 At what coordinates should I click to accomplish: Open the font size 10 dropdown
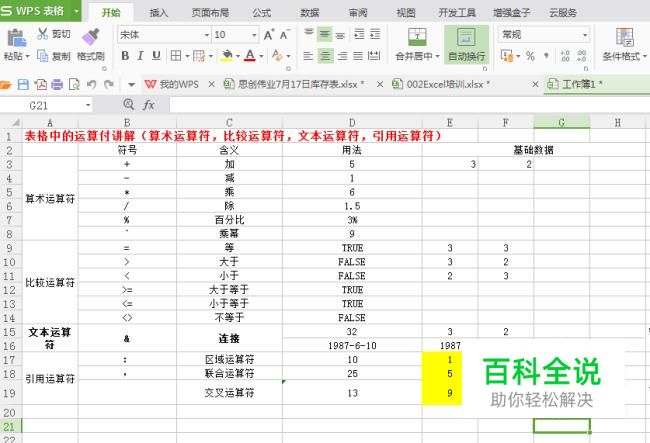(254, 35)
